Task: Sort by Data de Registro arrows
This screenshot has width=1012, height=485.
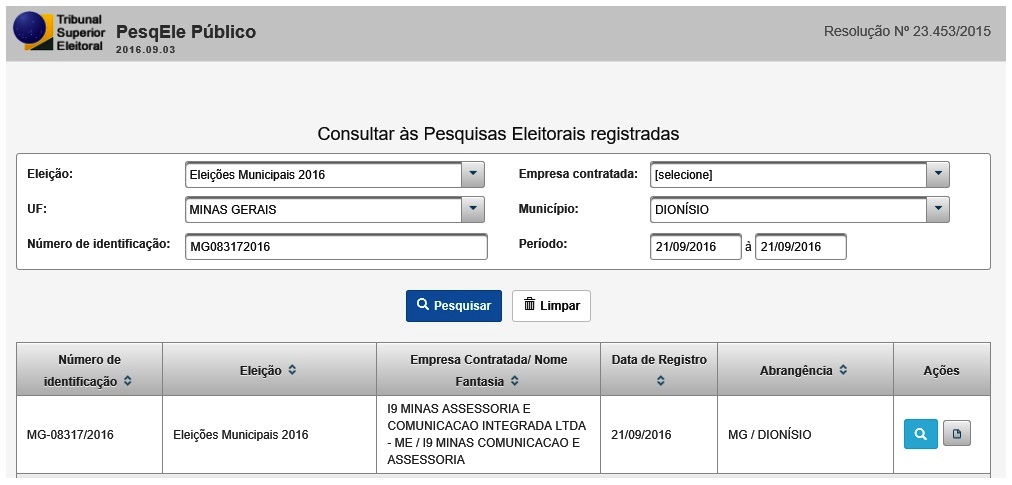Action: [660, 382]
